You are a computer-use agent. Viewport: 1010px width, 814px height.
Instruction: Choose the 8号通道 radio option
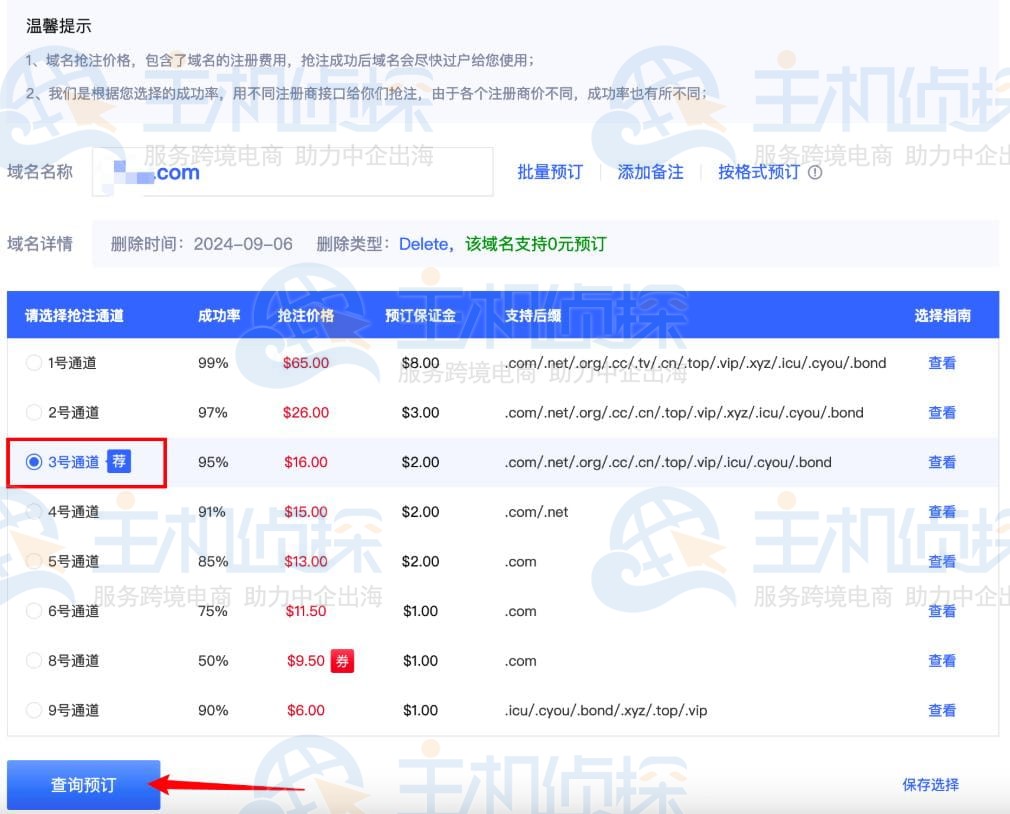(x=34, y=661)
